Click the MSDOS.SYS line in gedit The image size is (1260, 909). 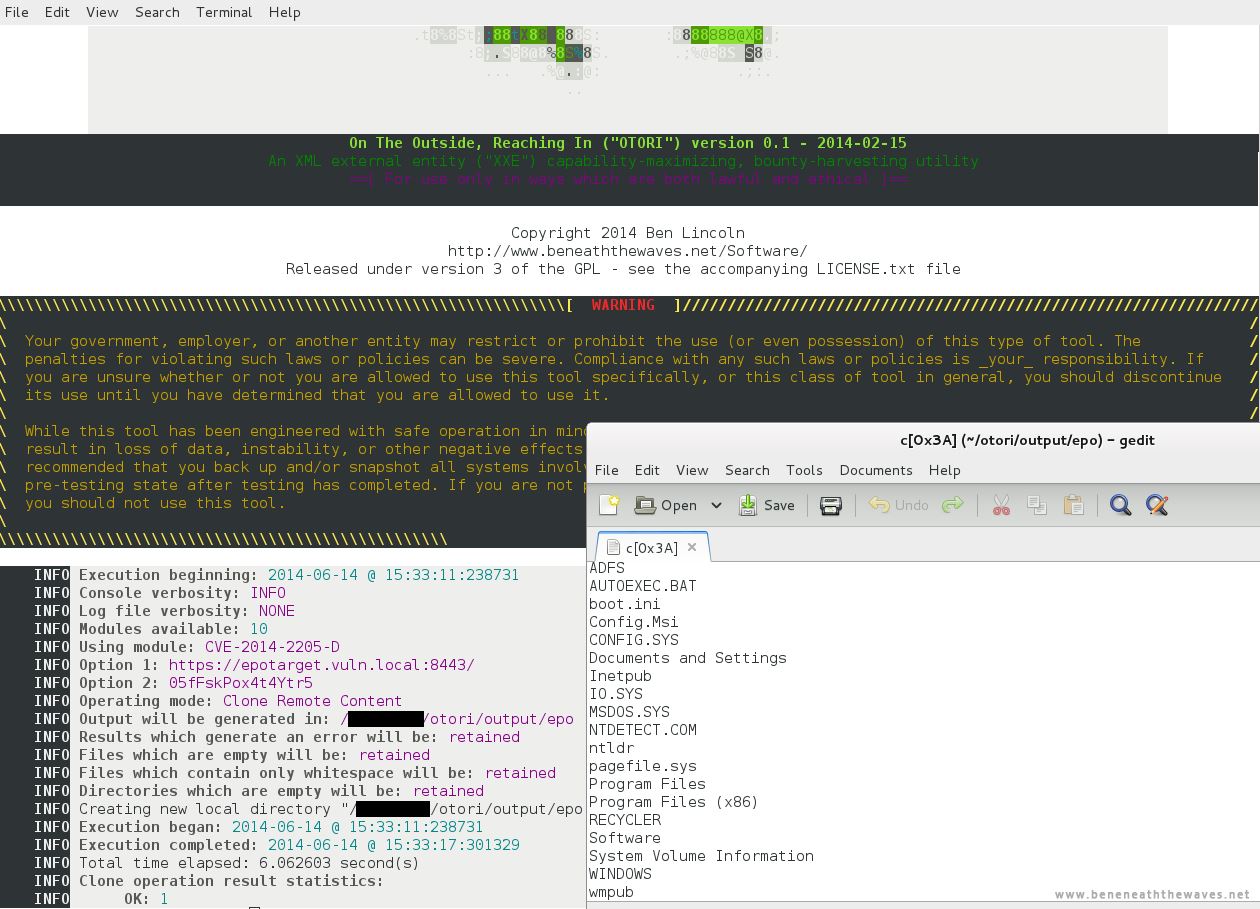629,712
